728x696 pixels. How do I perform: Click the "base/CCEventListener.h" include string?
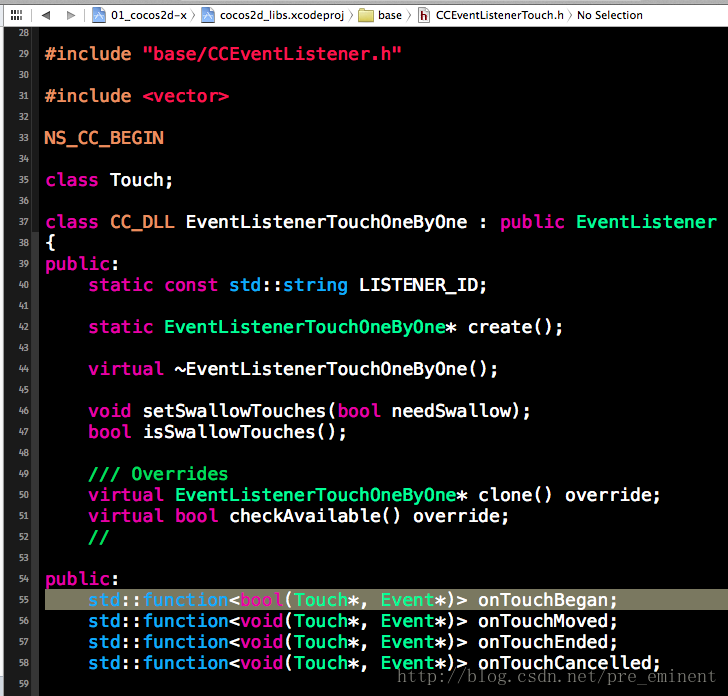(272, 54)
